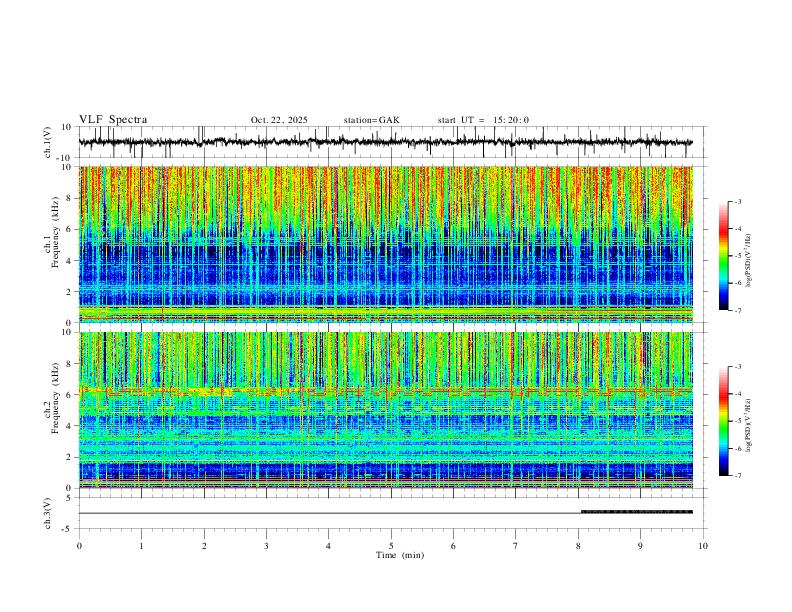Click the ch.2 PSD color scale bar
Screen dimensions: 792x612
724,421
